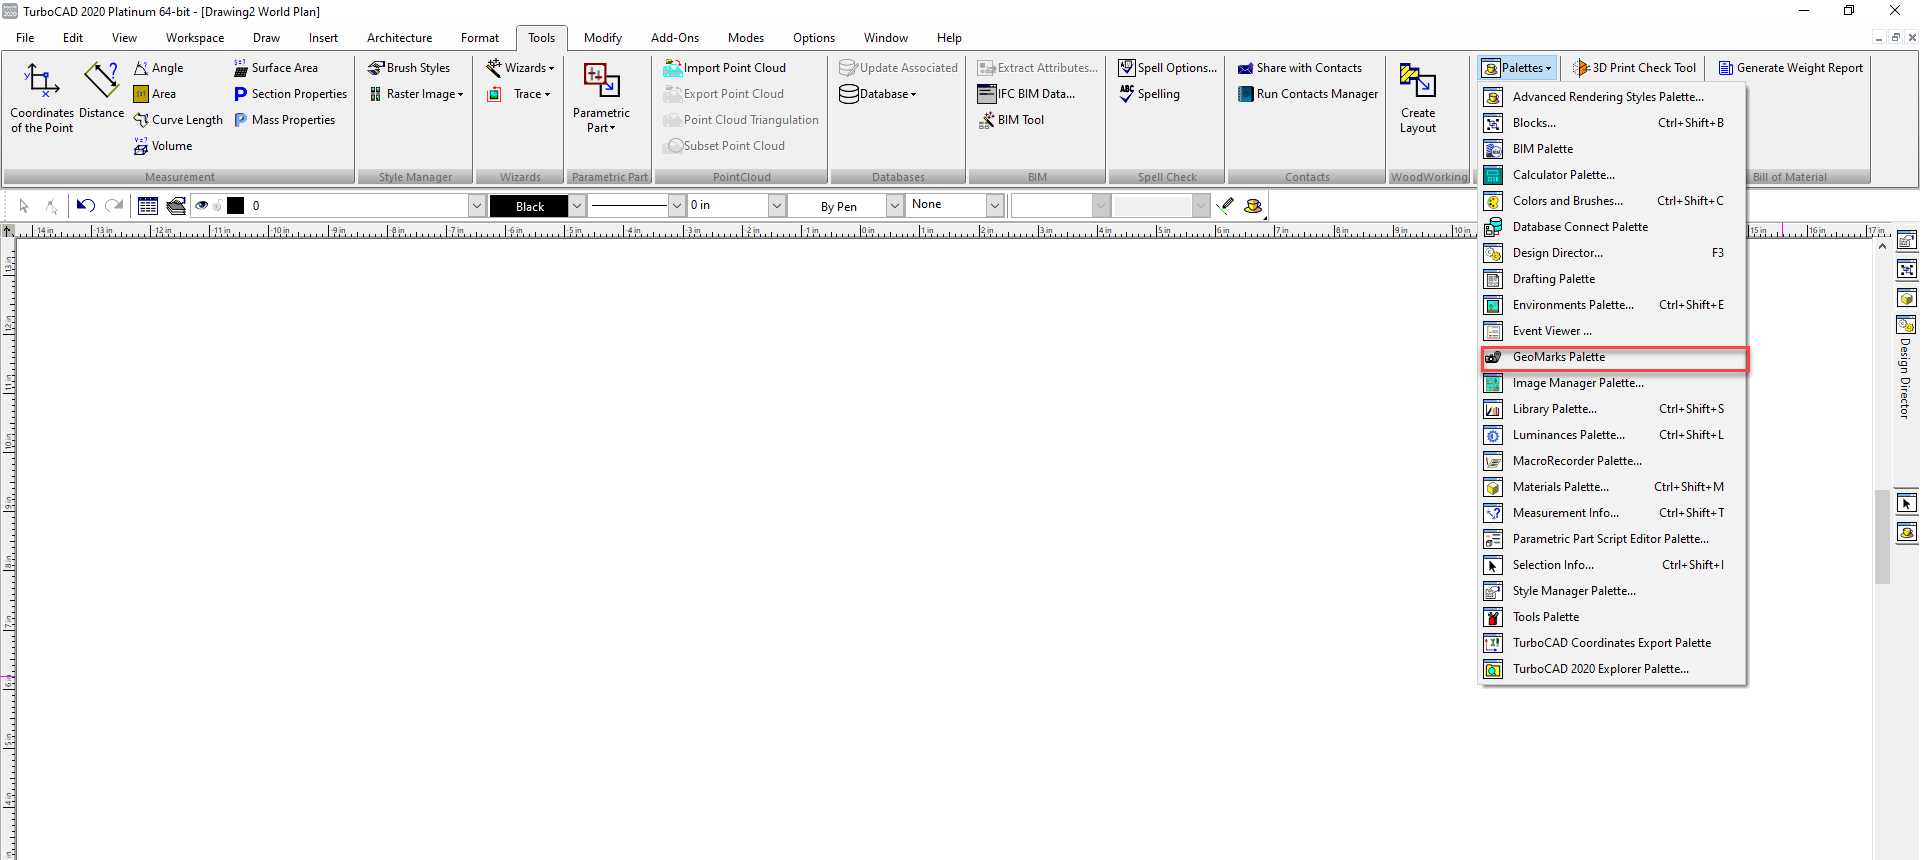Pick the Curve Length tool
The height and width of the screenshot is (860, 1924).
[178, 120]
